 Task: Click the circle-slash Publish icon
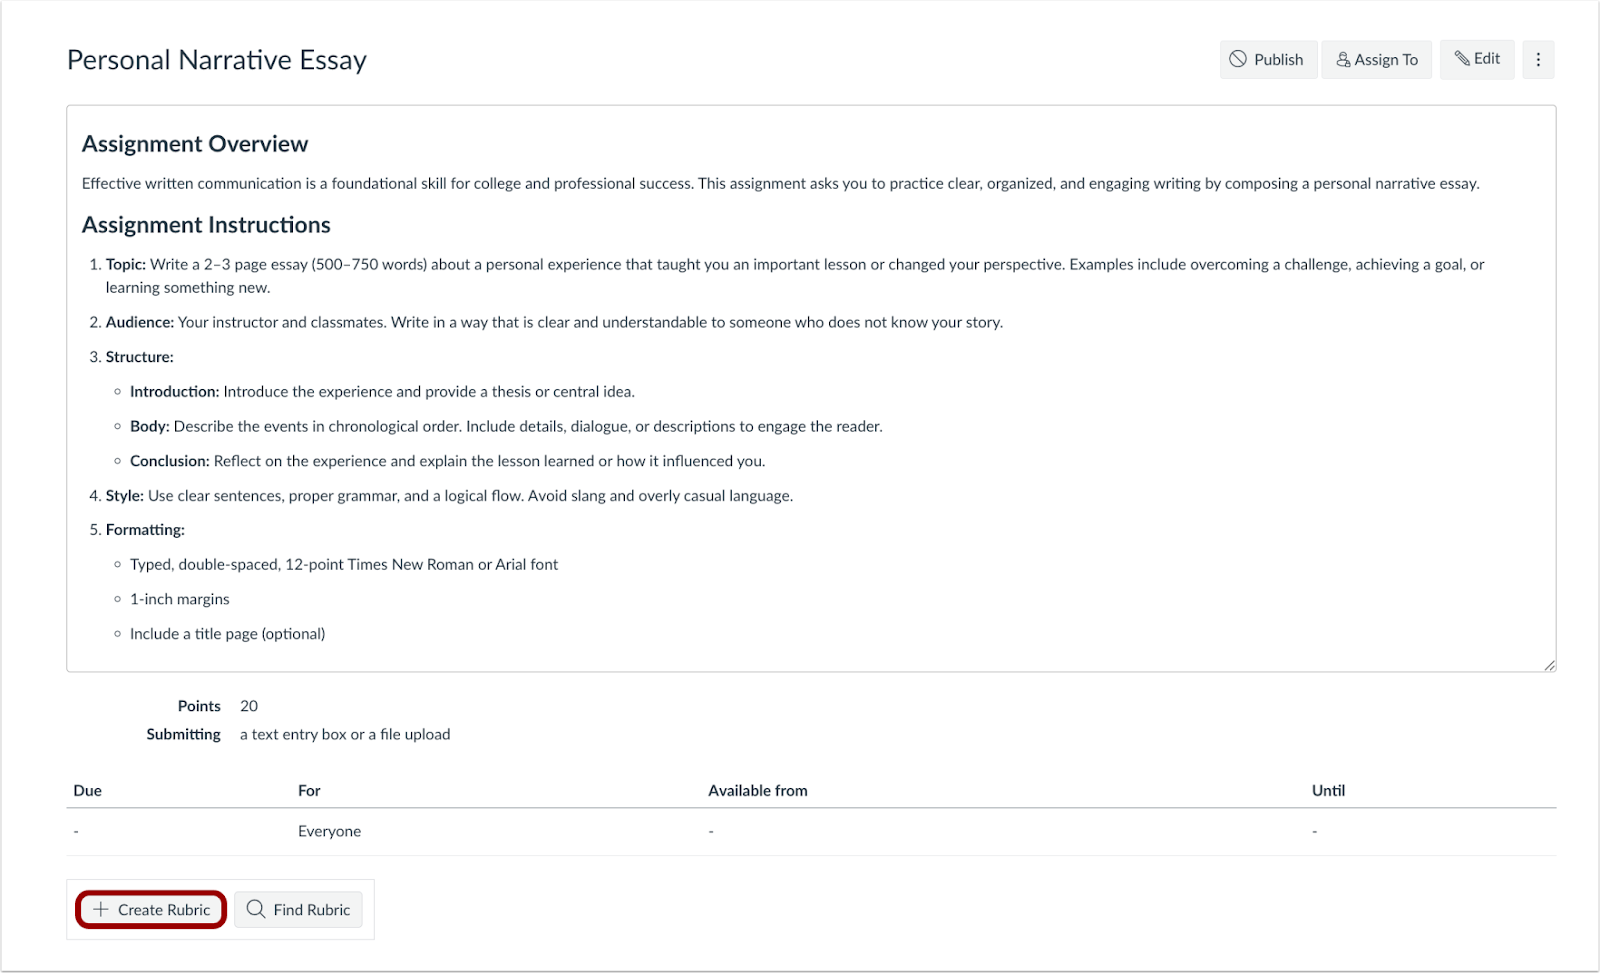(1238, 59)
